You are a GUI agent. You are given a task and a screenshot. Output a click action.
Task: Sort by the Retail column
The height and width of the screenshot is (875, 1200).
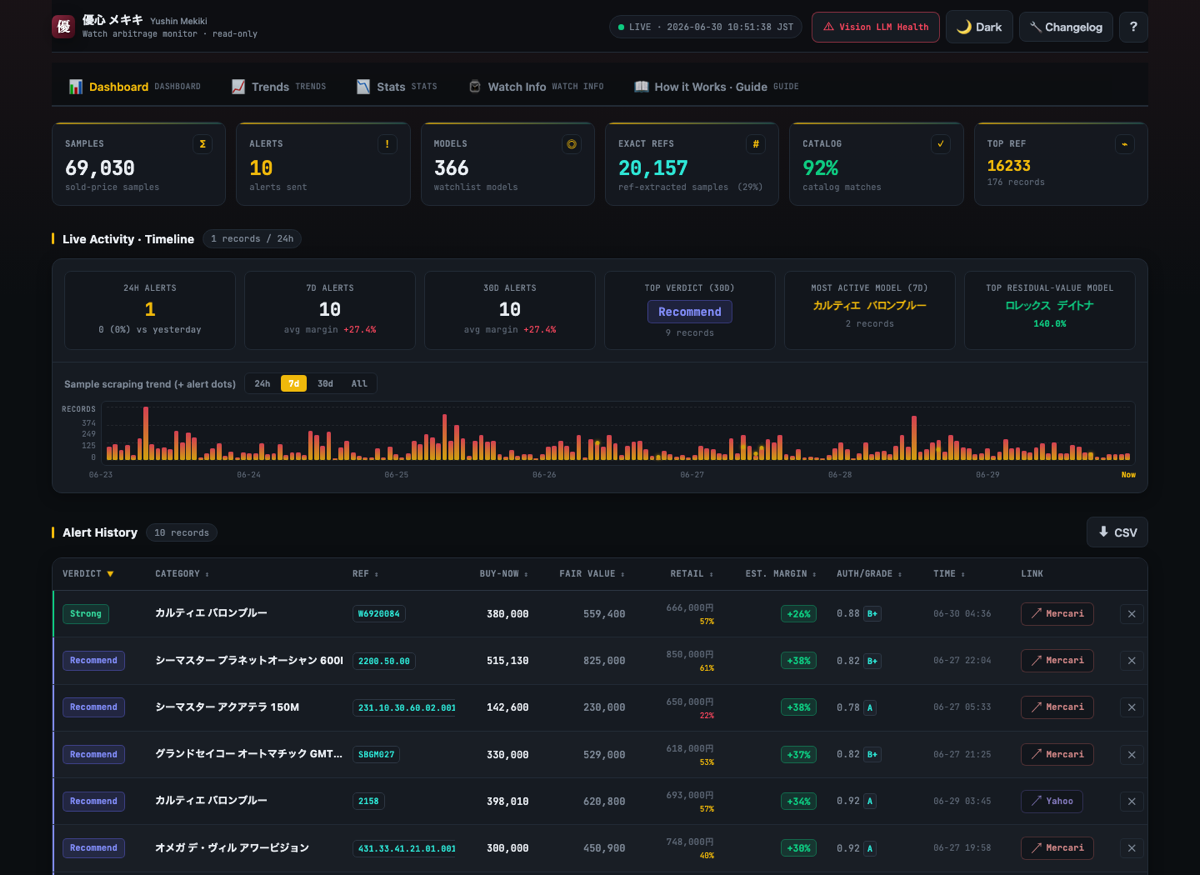[x=692, y=574]
